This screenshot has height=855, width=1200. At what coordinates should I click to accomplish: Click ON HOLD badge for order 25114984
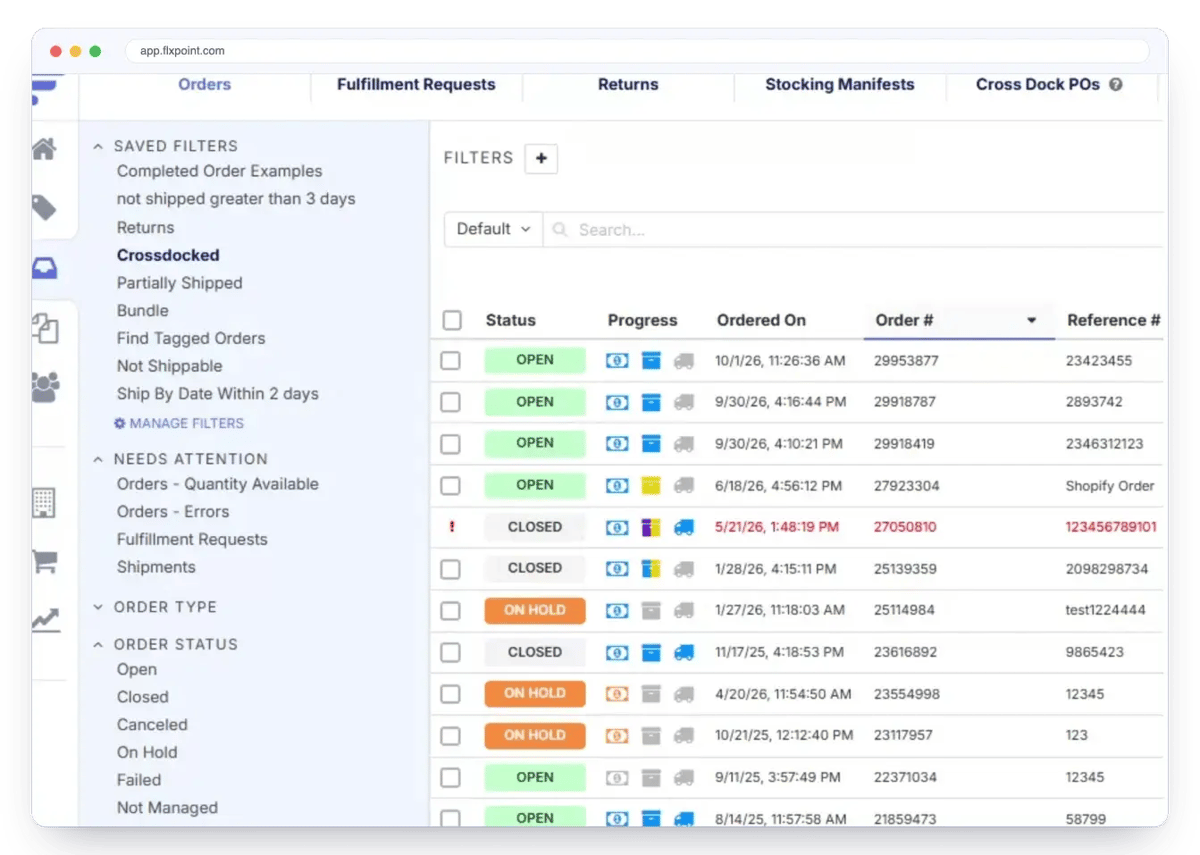pyautogui.click(x=535, y=610)
